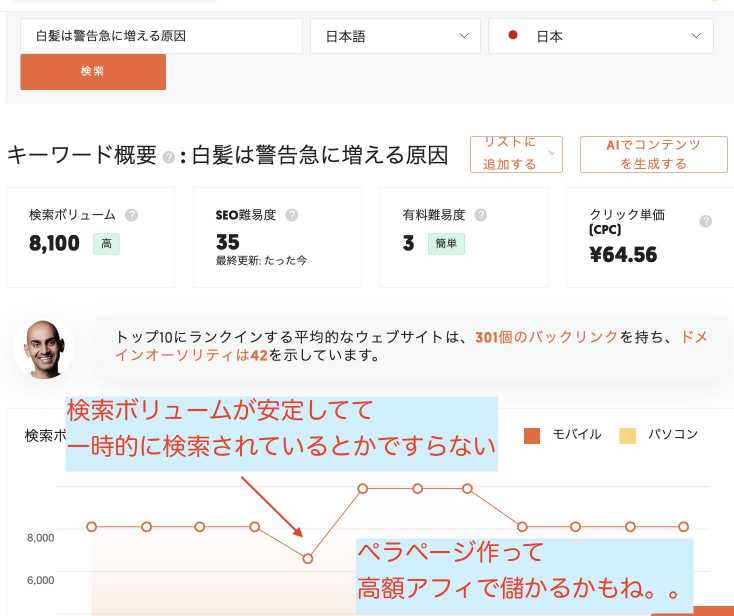Click help icon beside 検索ボリューム
The width and height of the screenshot is (734, 616).
click(132, 215)
